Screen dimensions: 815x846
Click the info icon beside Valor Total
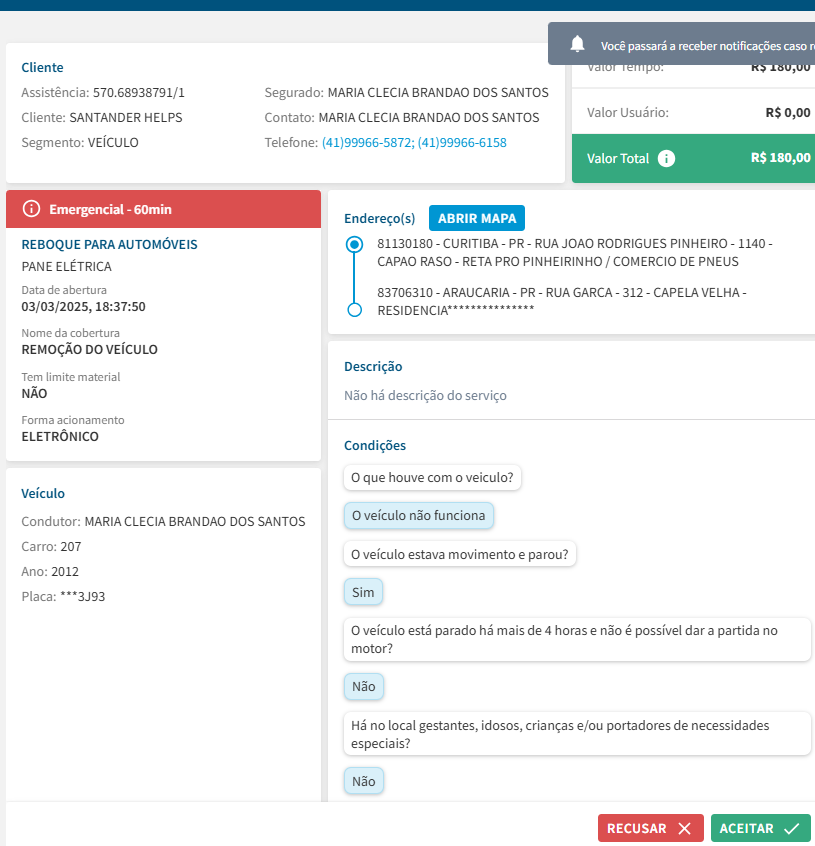tap(667, 158)
